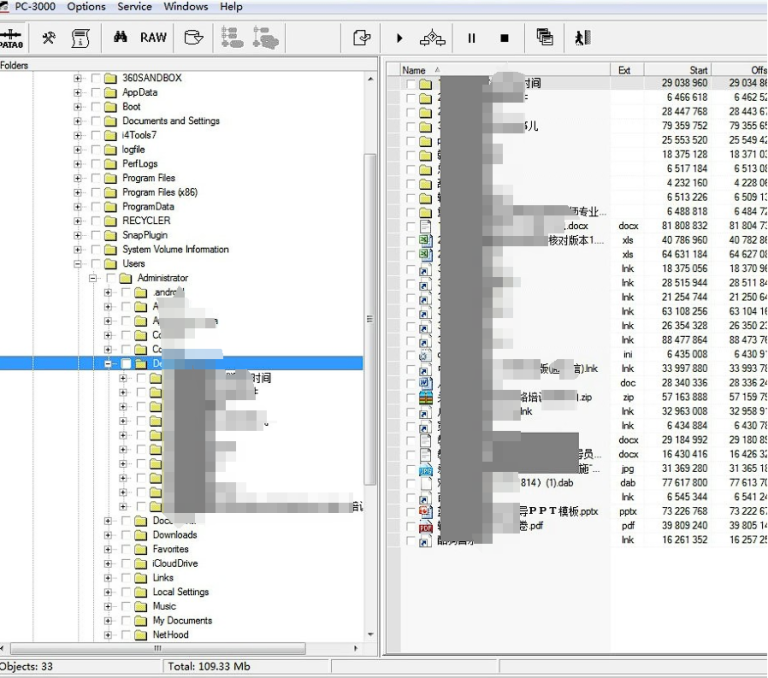Click the Stop square toolbar button
Screen dimensions: 768x678
tap(504, 38)
